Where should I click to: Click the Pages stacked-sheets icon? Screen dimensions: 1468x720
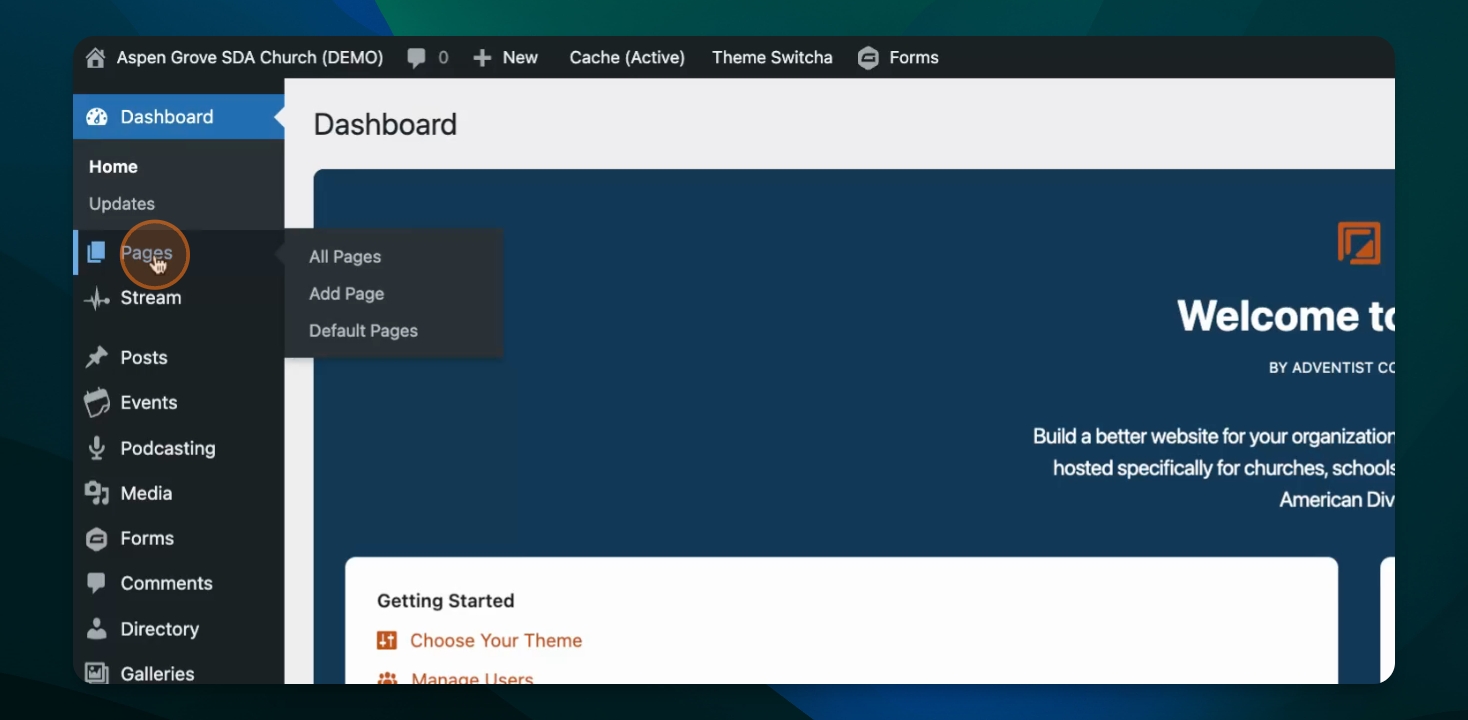coord(96,253)
